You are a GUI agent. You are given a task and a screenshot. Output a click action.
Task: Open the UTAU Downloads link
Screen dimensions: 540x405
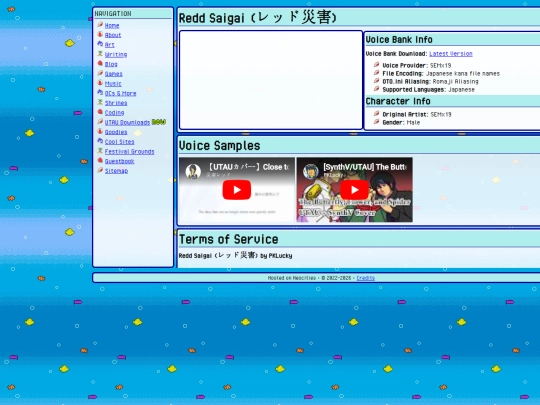127,122
